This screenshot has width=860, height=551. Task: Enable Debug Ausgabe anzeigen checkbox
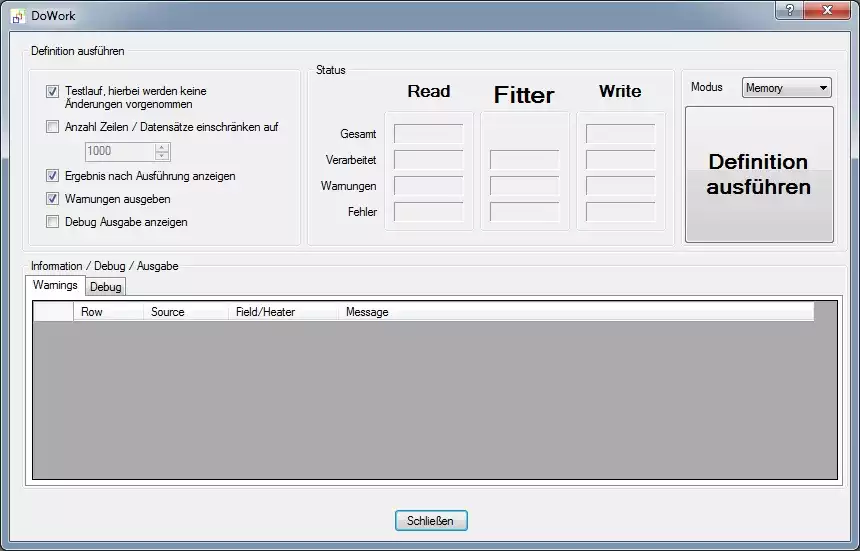tap(52, 222)
